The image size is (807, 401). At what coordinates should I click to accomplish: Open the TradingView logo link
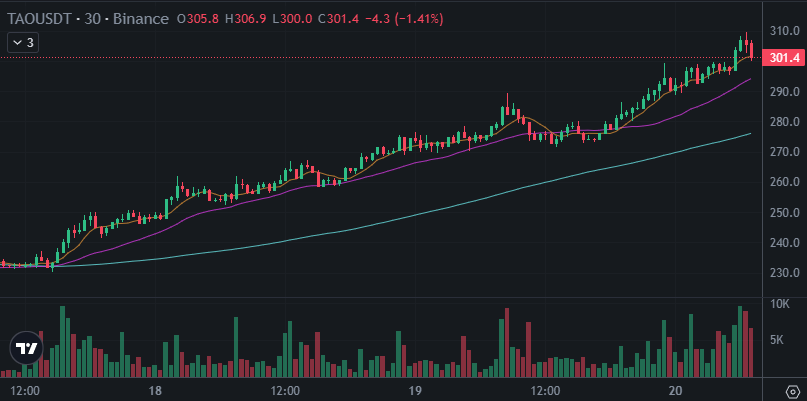point(26,348)
